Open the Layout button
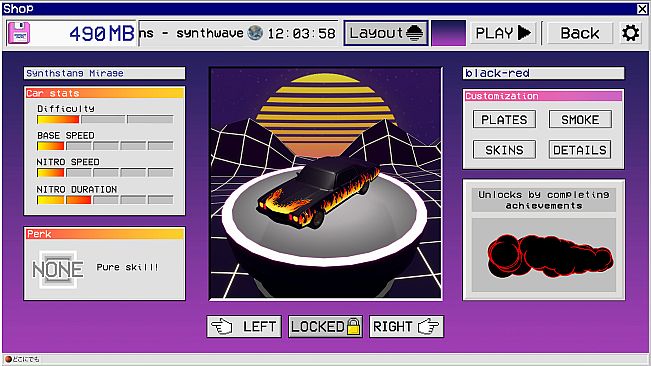651x366 pixels. tap(386, 33)
